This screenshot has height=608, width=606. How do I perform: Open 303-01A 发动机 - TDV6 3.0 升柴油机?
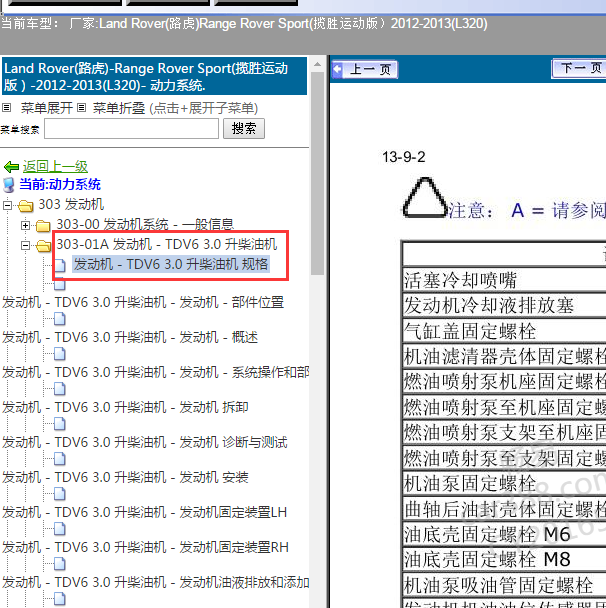point(167,244)
